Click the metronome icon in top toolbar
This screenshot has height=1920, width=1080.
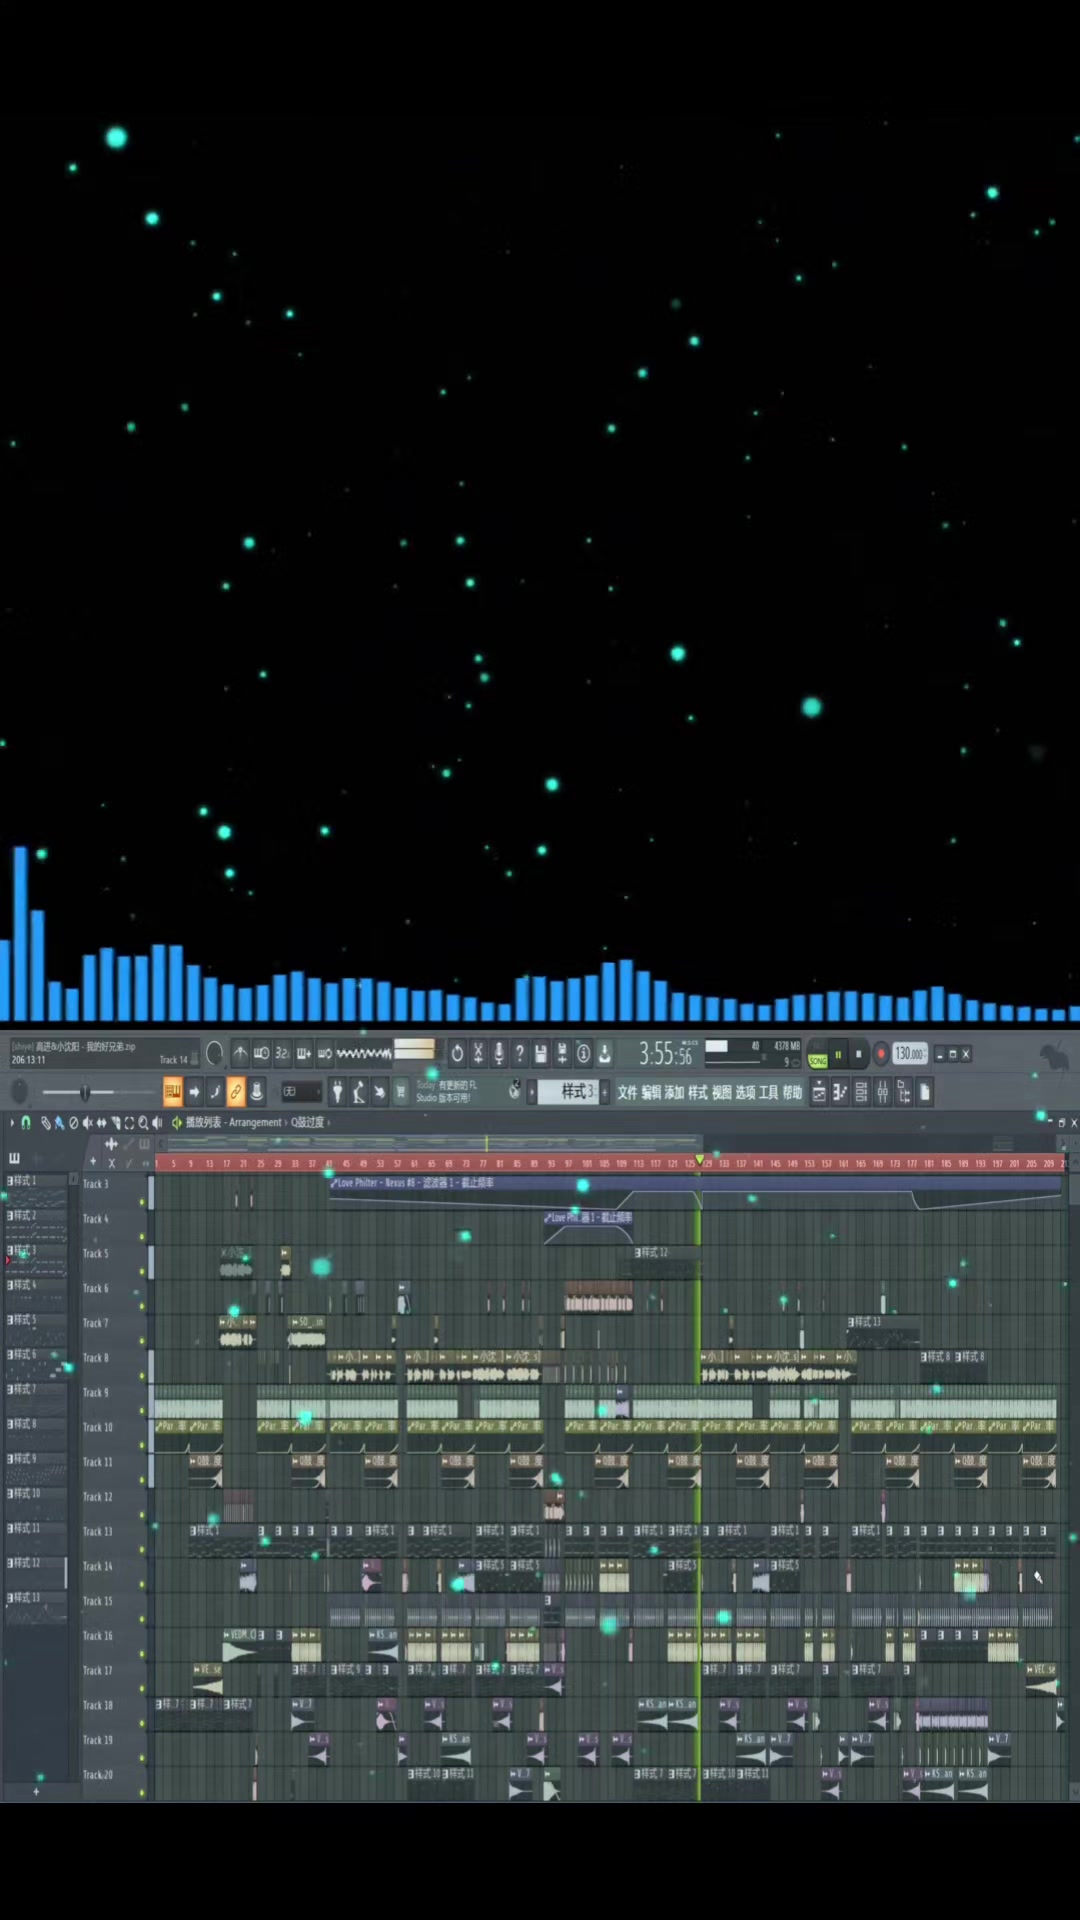(240, 1053)
